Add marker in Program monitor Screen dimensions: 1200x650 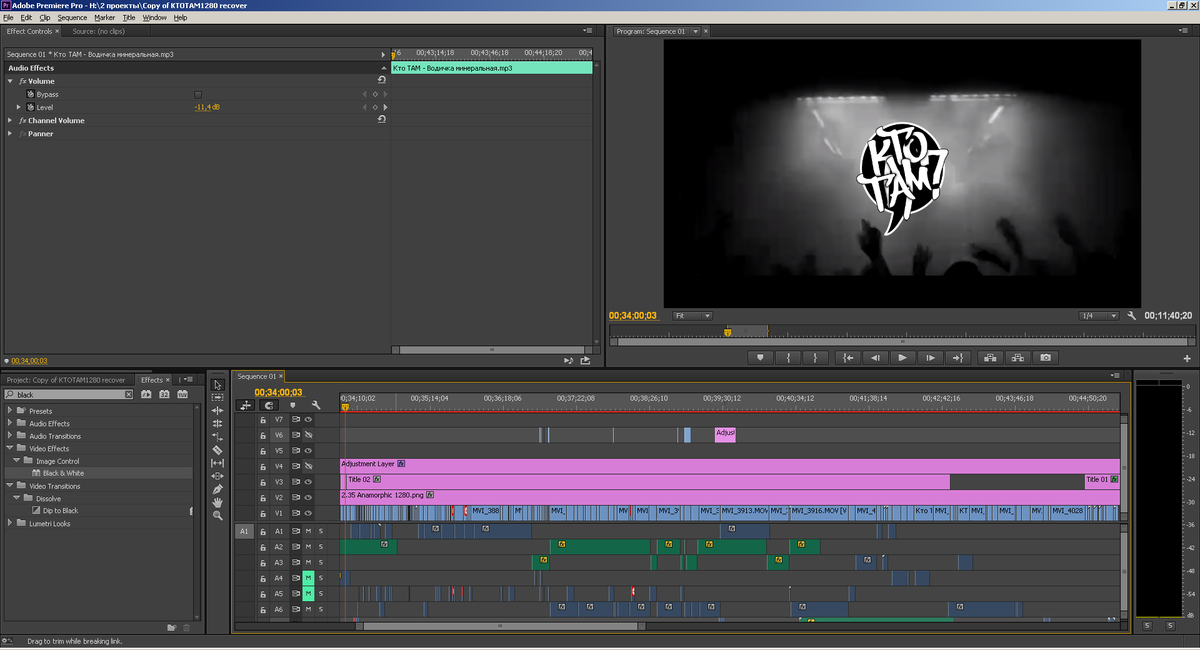[x=760, y=357]
